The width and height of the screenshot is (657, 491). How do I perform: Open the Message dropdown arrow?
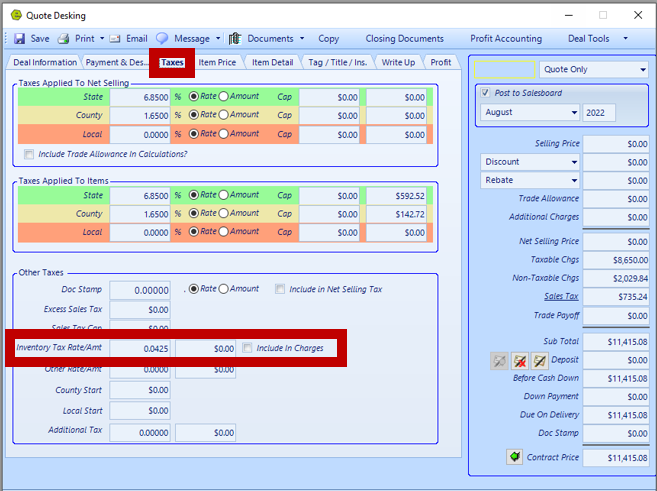point(218,39)
